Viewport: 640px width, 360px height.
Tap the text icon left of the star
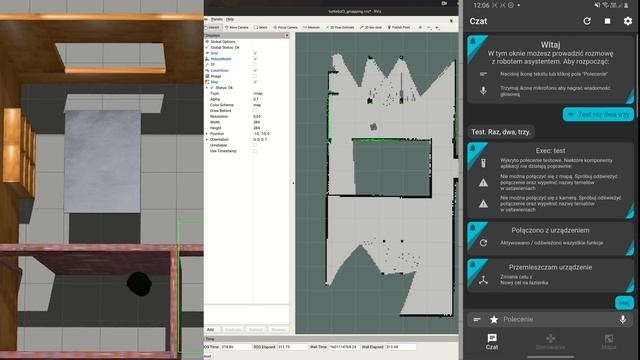pos(477,319)
